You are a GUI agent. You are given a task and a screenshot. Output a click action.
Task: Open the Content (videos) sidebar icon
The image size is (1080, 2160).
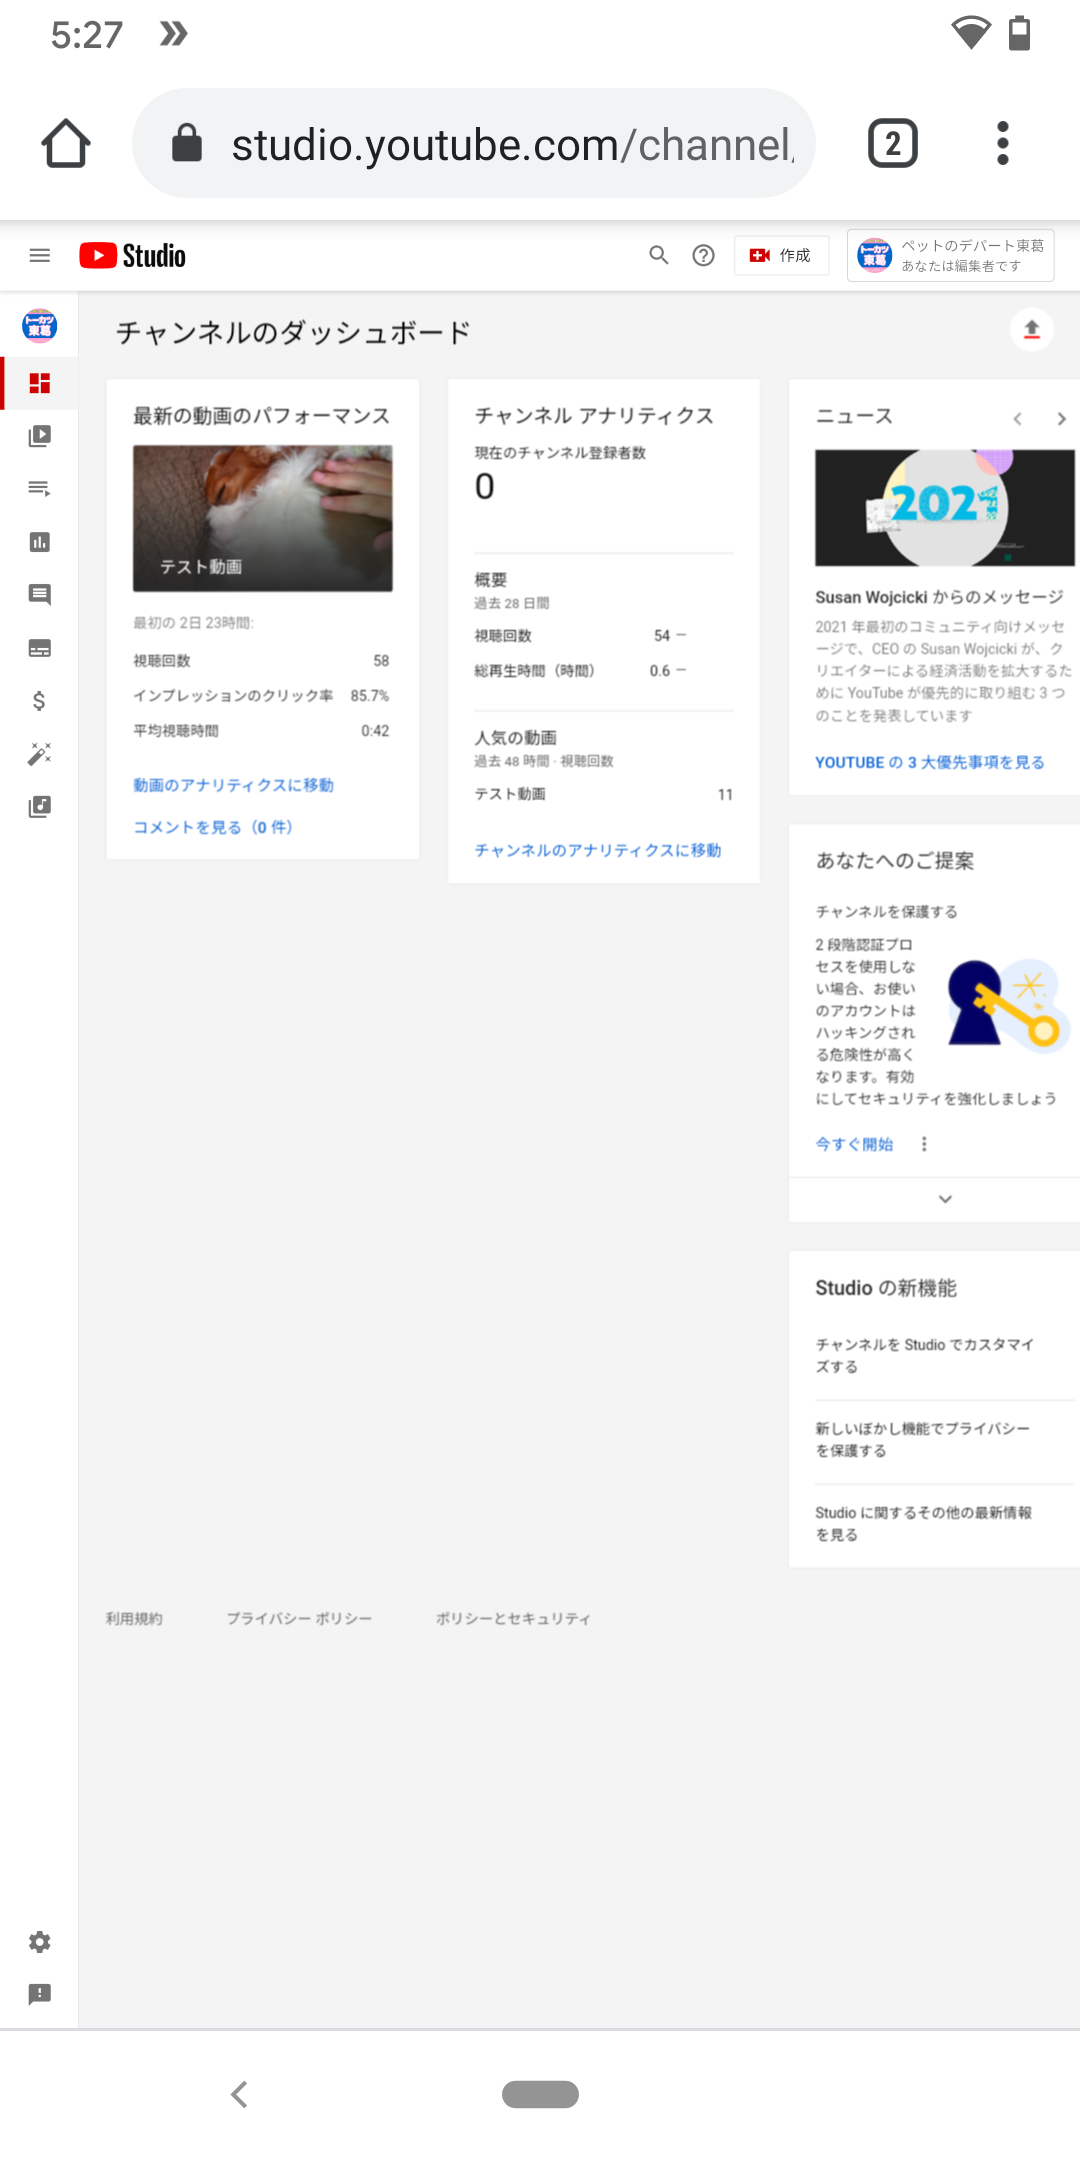pos(39,436)
